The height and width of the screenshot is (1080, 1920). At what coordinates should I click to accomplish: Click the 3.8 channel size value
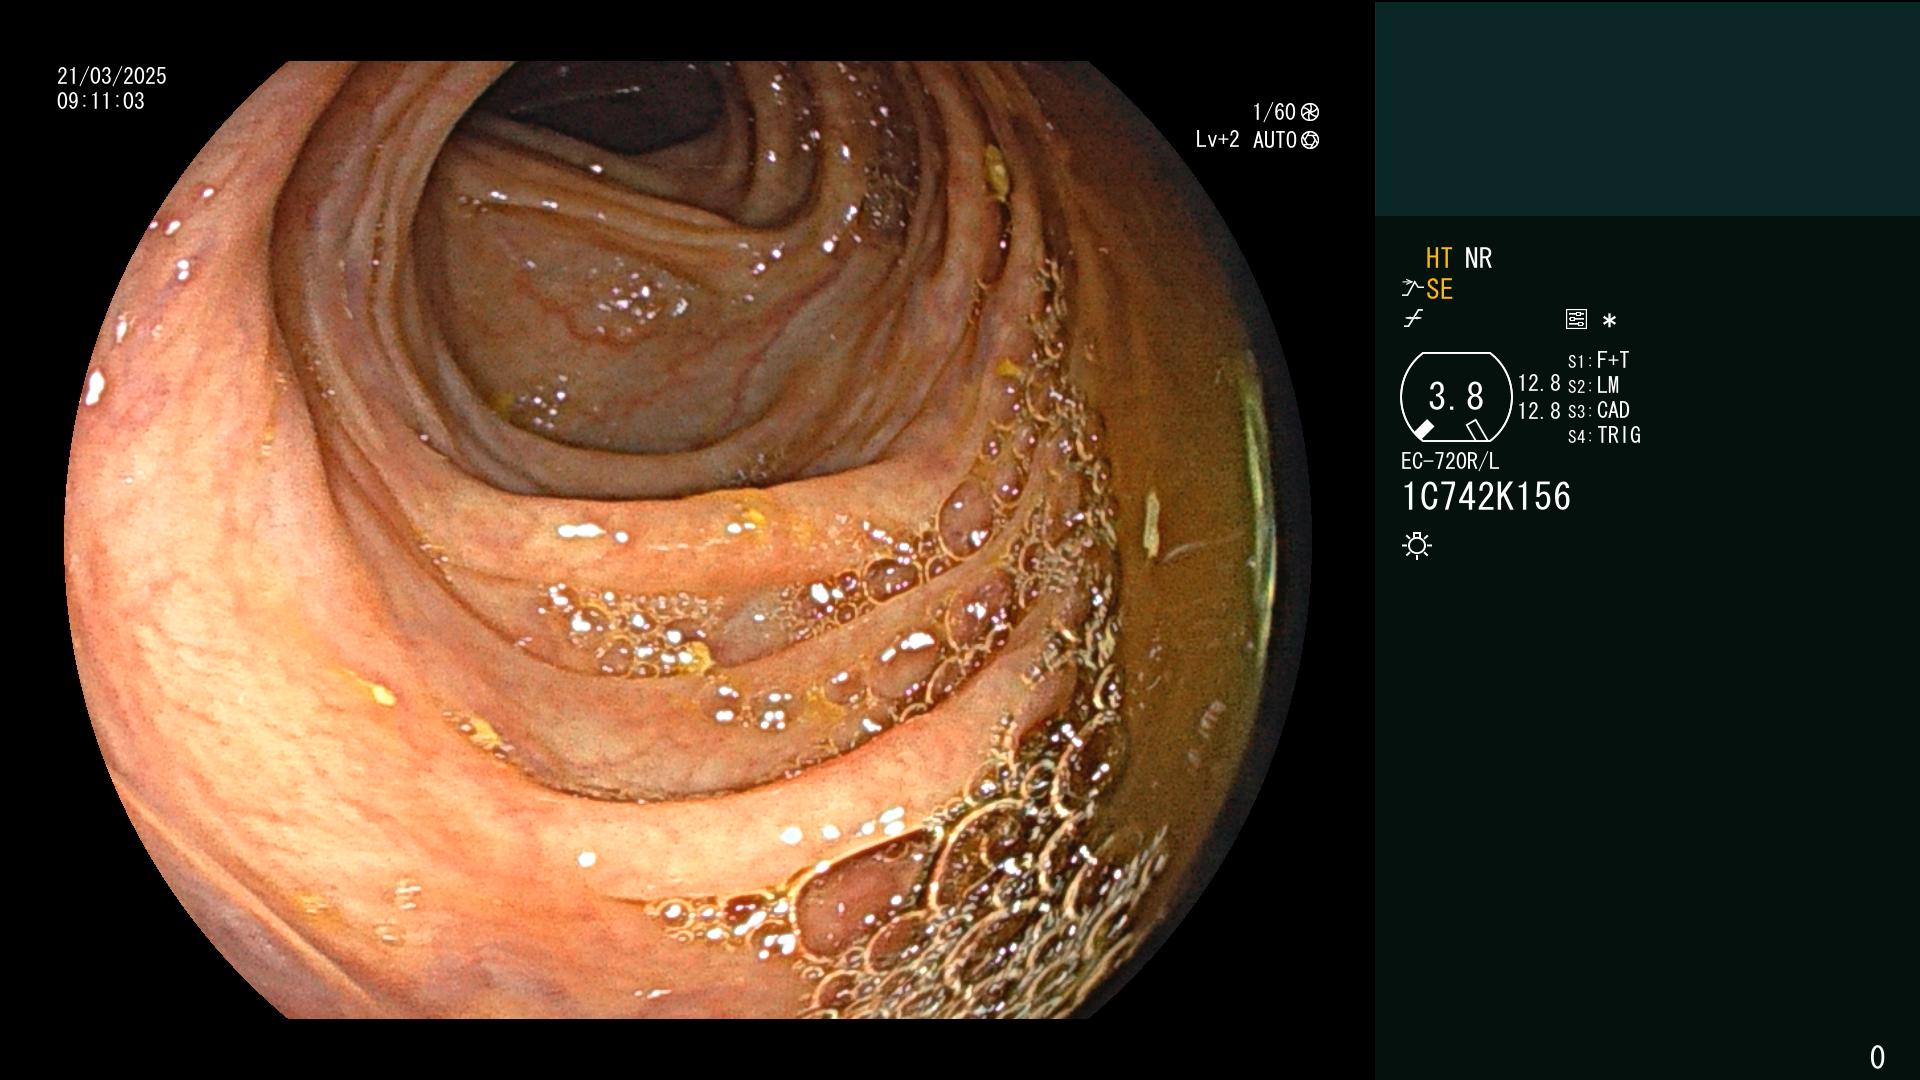[x=1456, y=396]
